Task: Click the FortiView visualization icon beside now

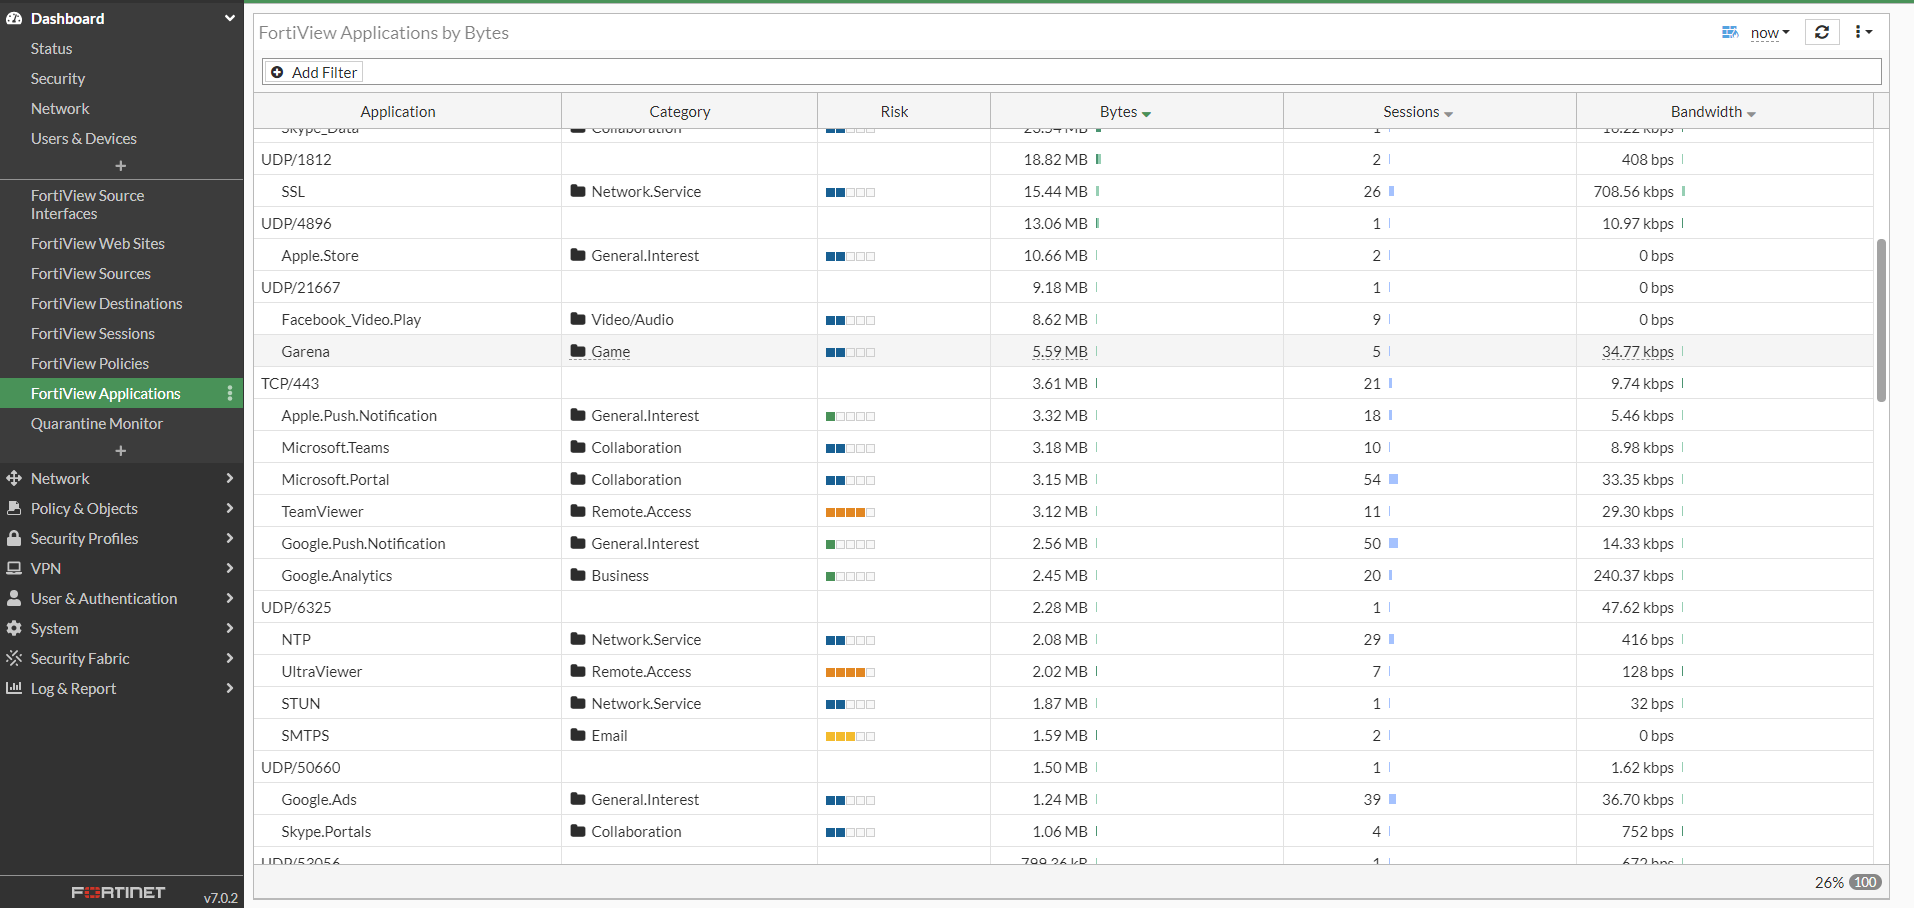Action: (1730, 32)
